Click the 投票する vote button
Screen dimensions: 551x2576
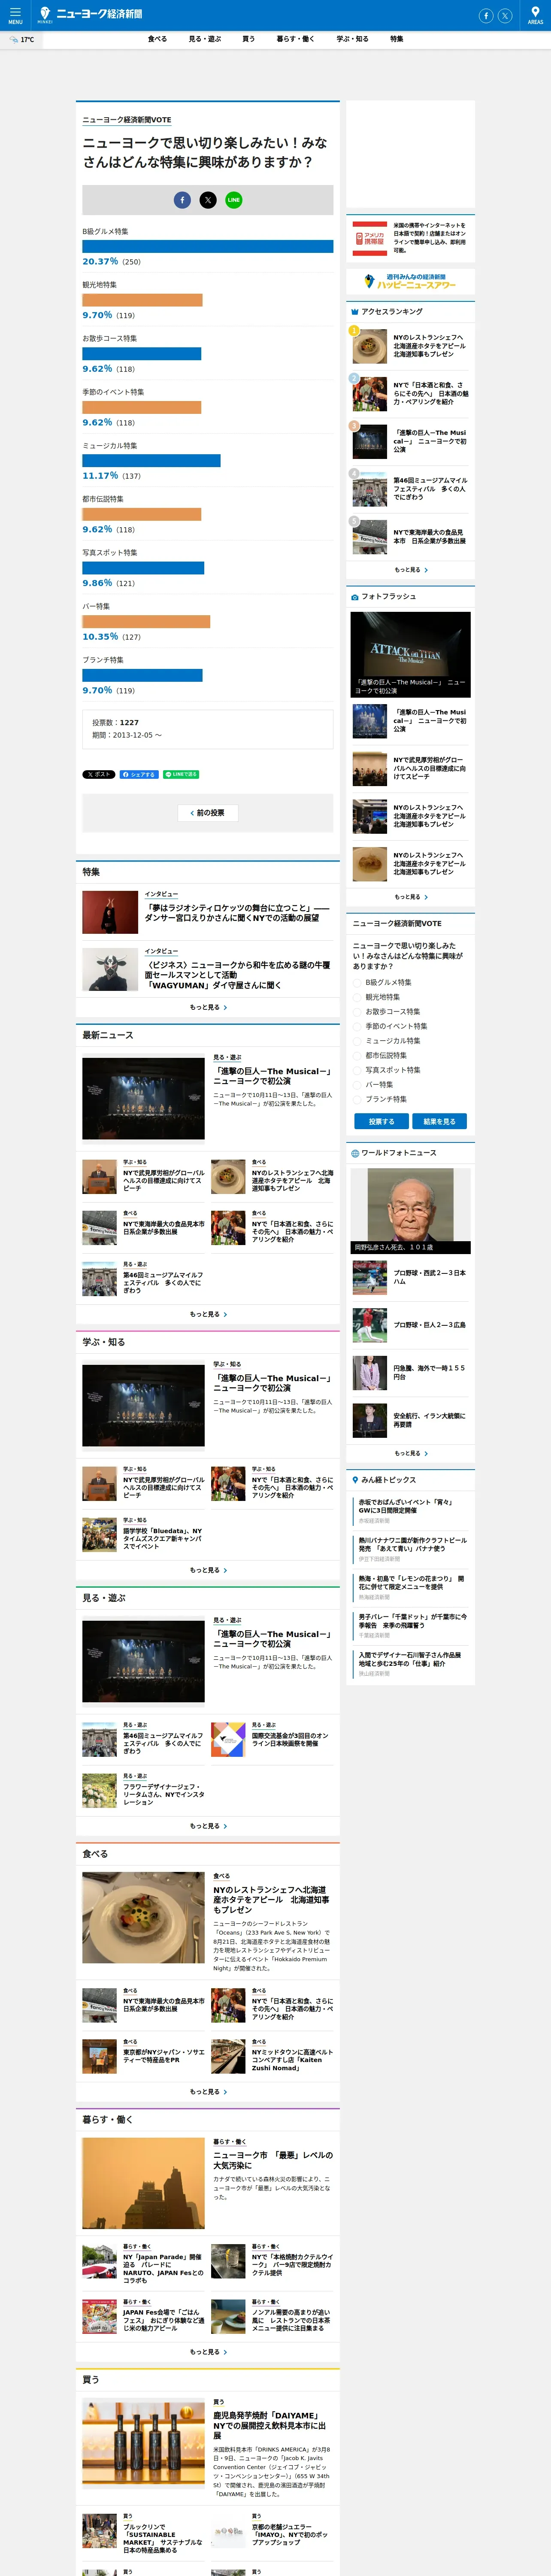[x=381, y=1121]
